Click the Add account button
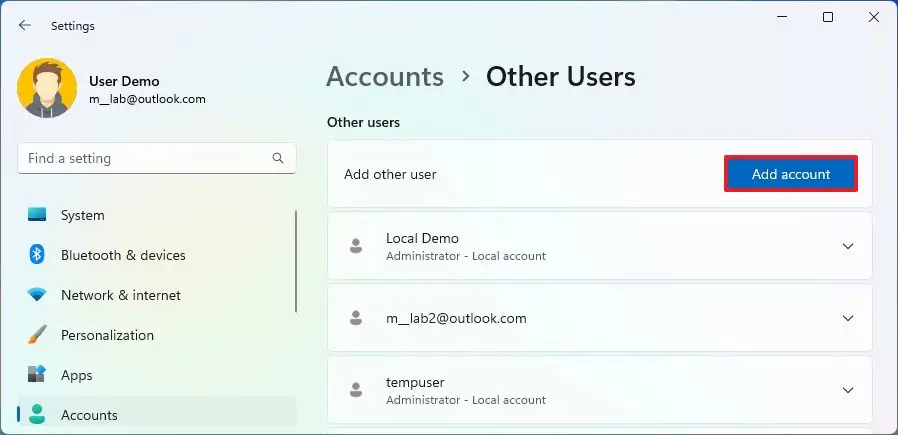 pyautogui.click(x=791, y=174)
